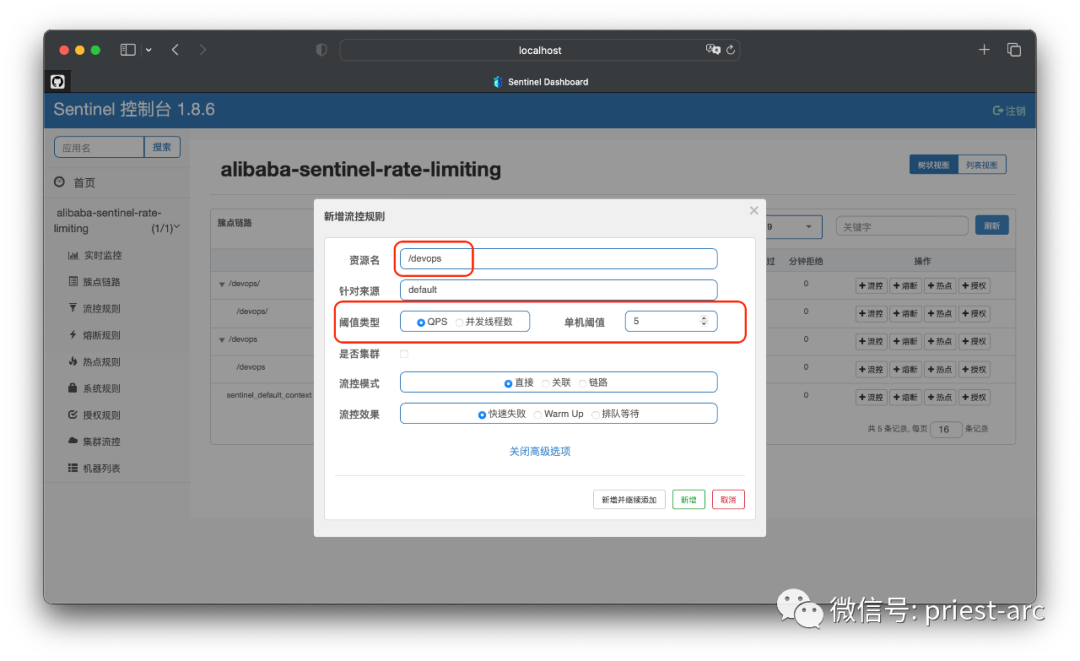Viewport: 1080px width, 661px height.
Task: Select the 并发线程数 radio option
Action: (459, 322)
